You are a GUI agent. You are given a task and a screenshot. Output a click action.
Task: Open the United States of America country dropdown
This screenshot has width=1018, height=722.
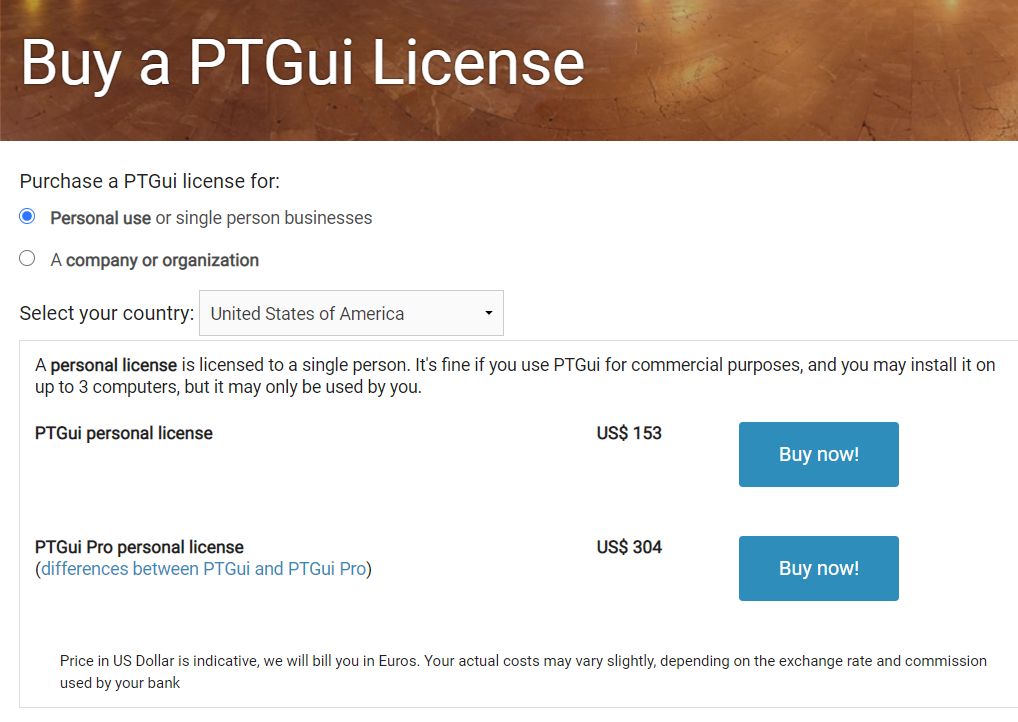pos(351,313)
